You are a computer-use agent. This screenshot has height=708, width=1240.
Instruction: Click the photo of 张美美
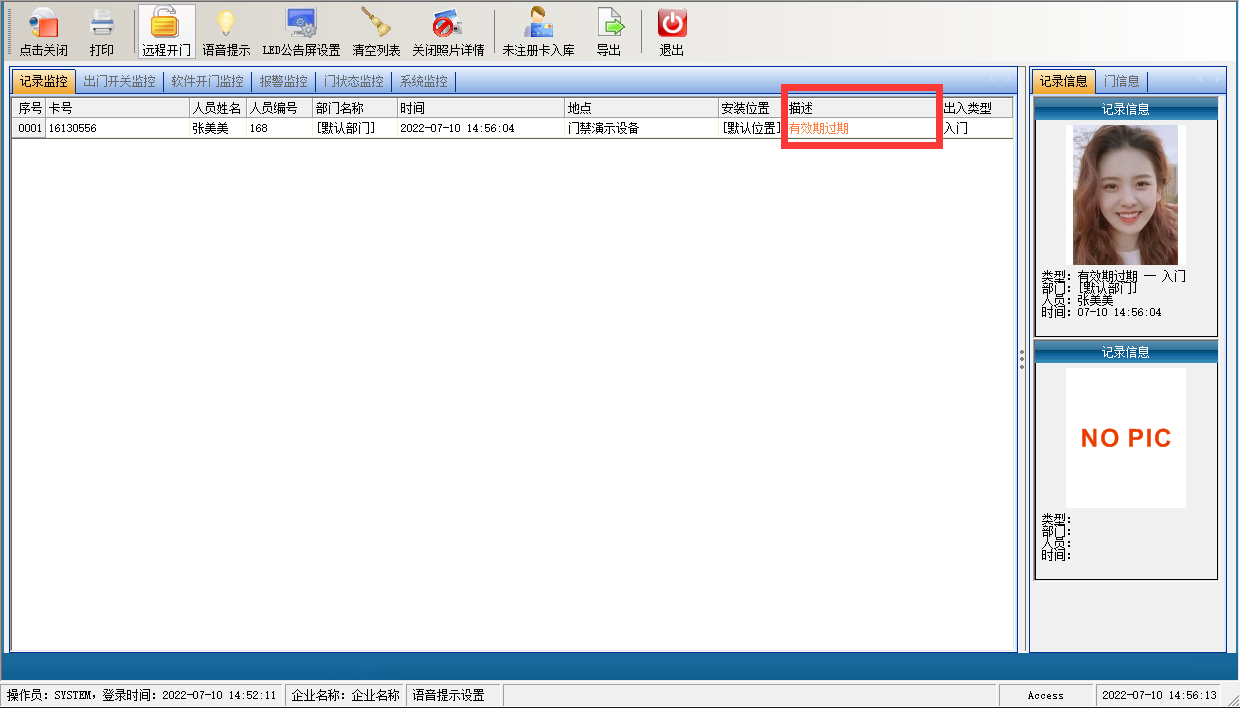pyautogui.click(x=1125, y=195)
